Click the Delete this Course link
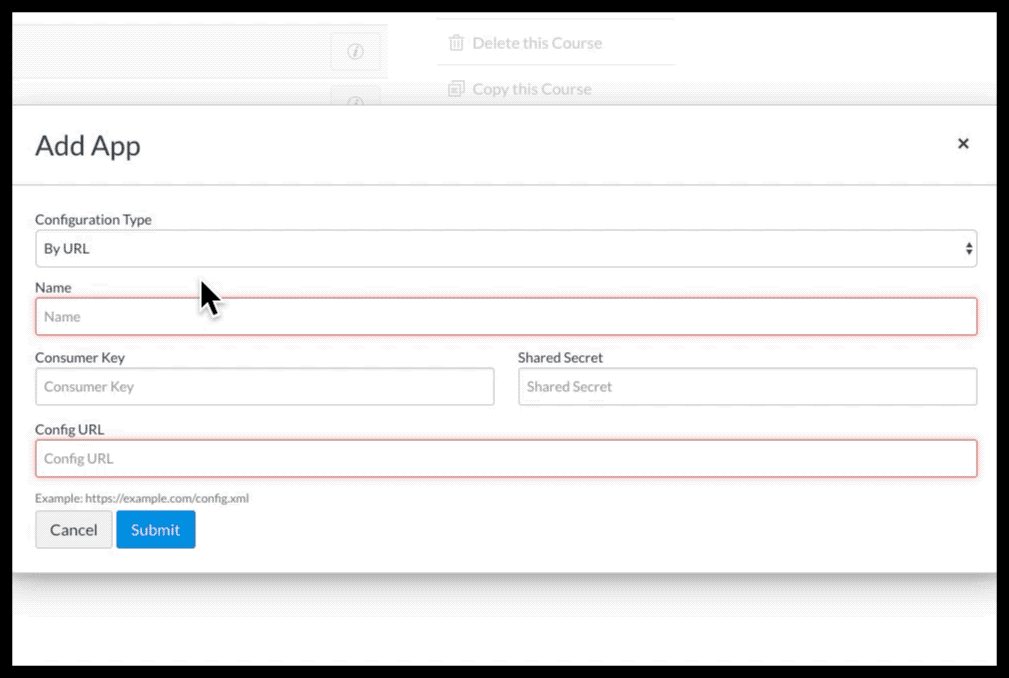The image size is (1009, 678). coord(537,43)
